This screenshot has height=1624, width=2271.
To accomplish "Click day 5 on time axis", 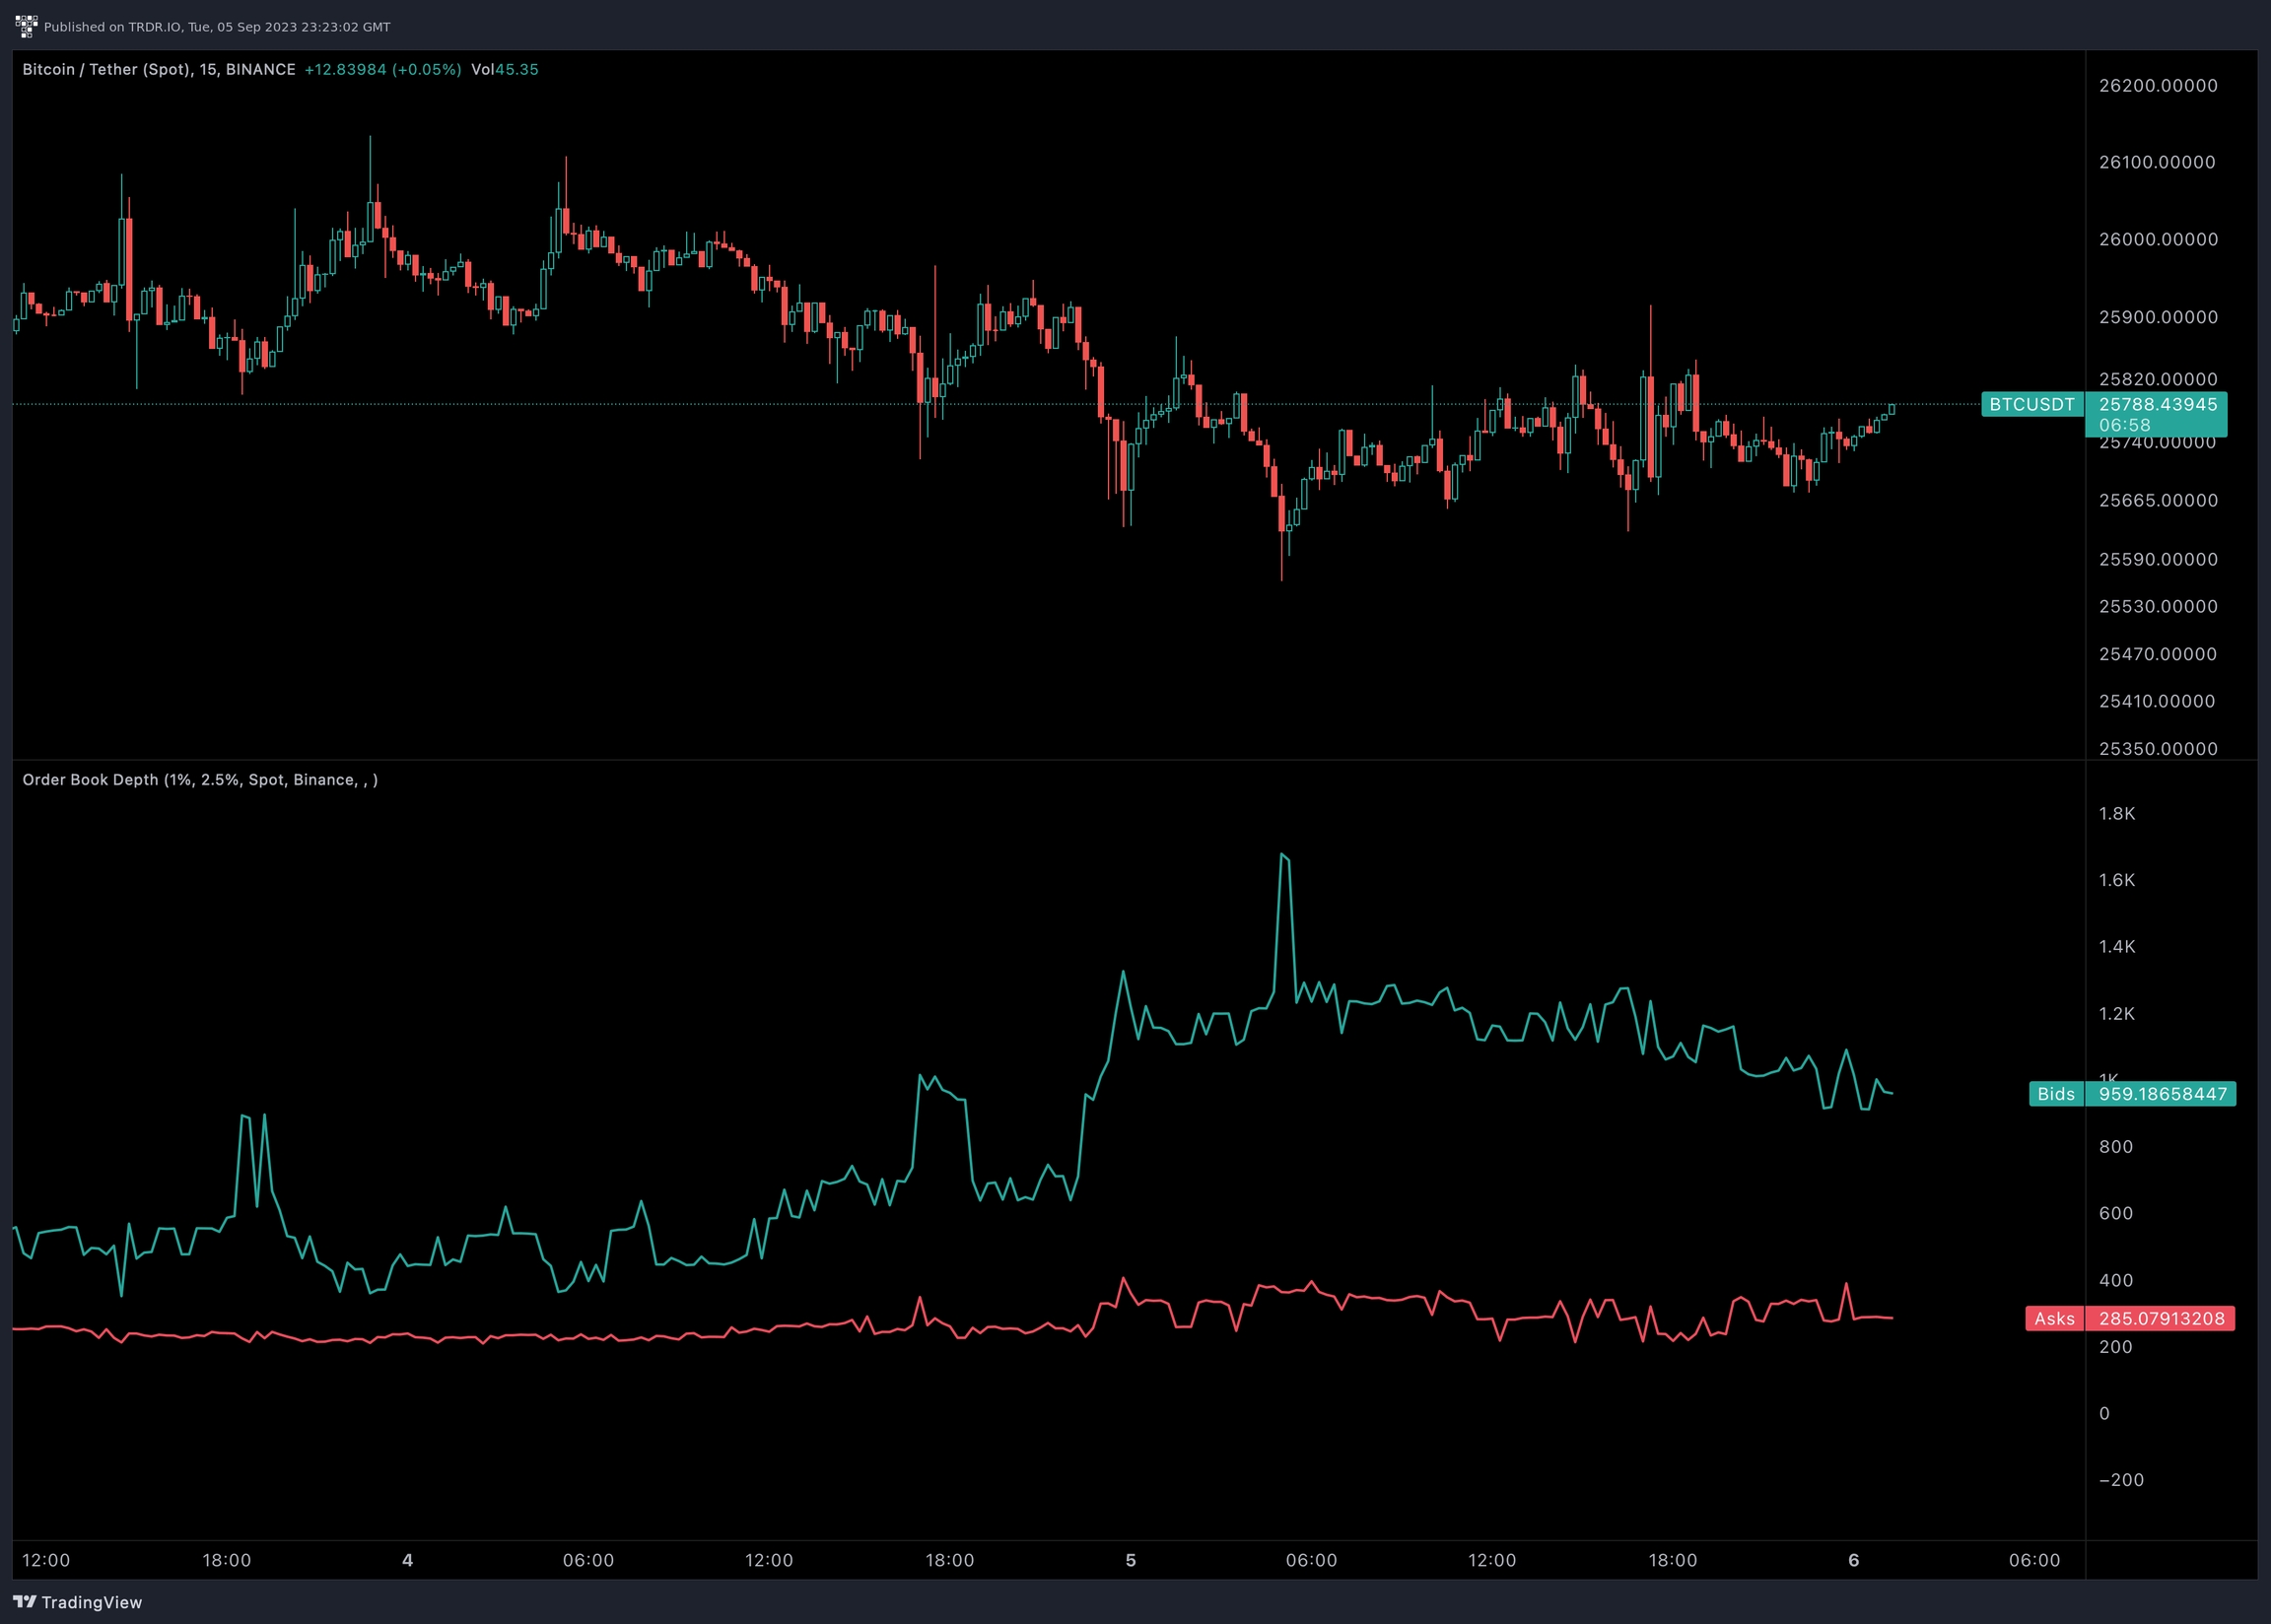I will (x=1130, y=1560).
